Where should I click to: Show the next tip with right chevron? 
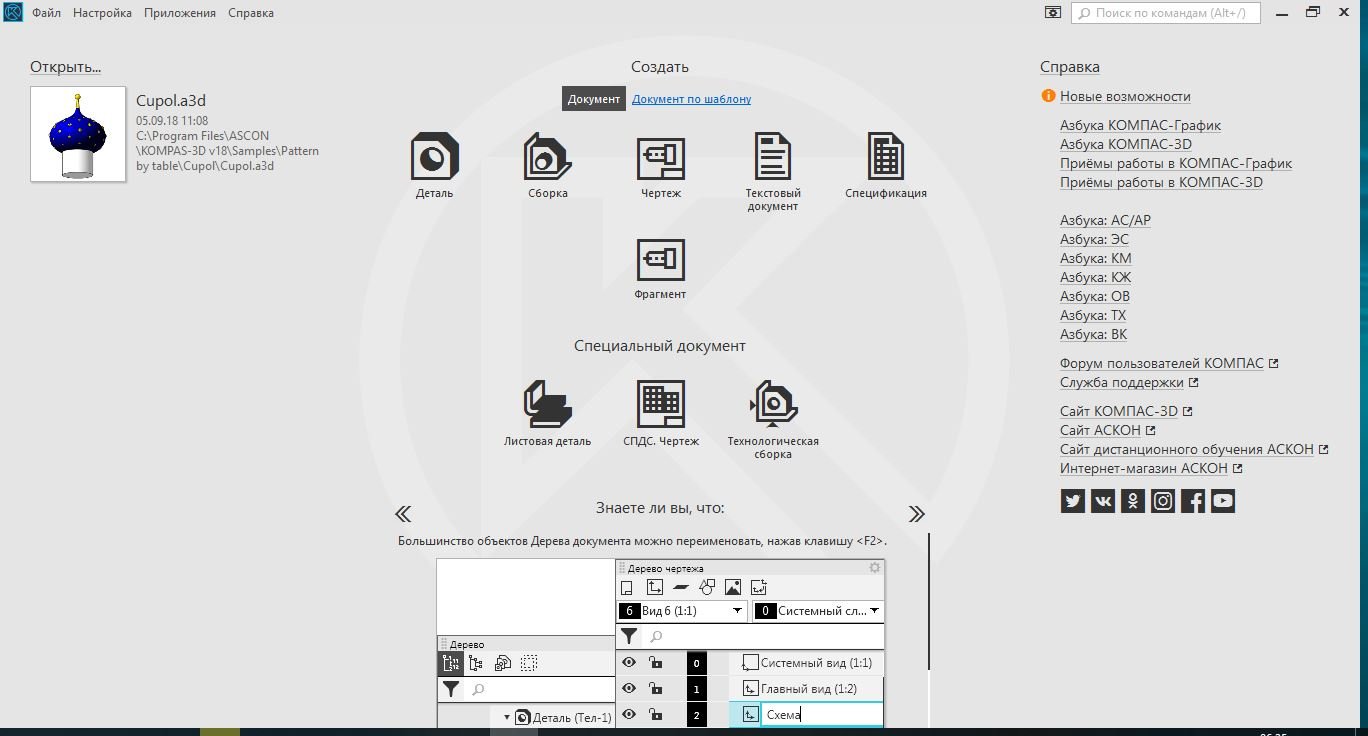[x=916, y=514]
